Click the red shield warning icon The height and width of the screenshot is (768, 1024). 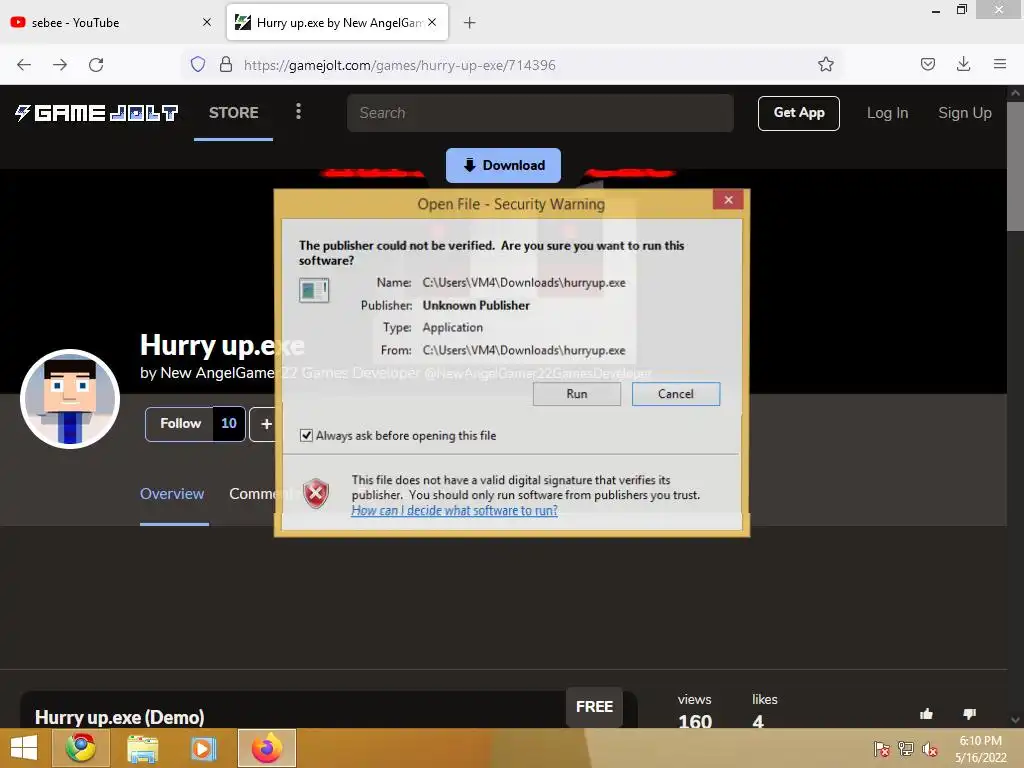pyautogui.click(x=316, y=494)
